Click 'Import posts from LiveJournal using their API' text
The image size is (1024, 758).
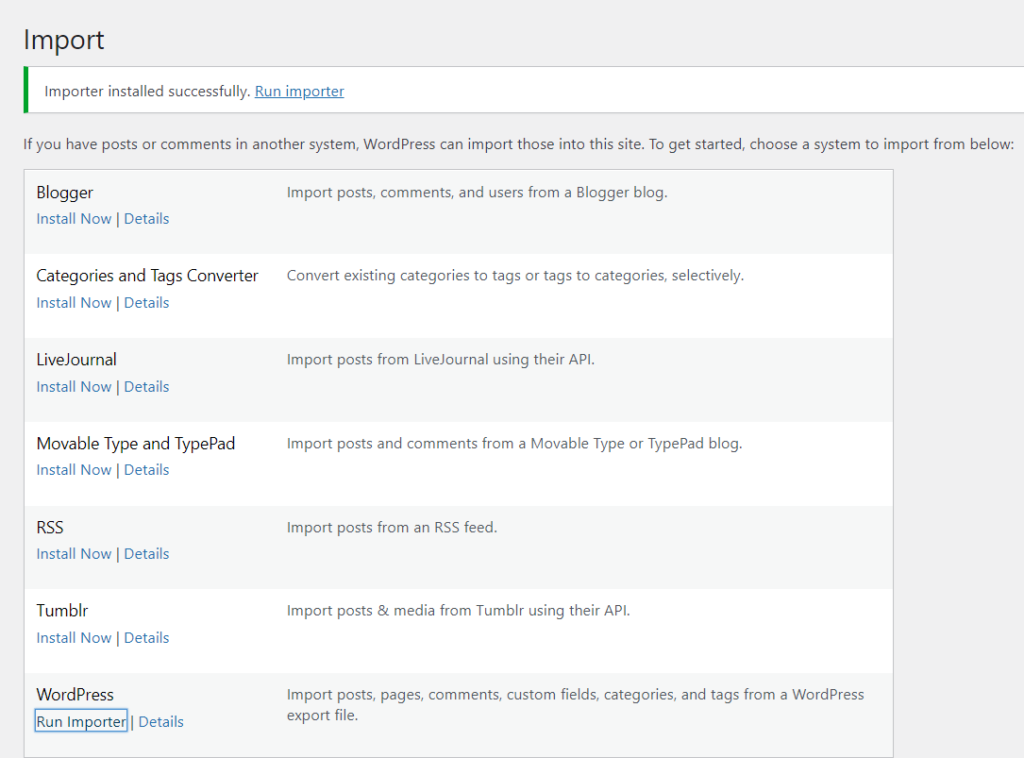[x=440, y=360]
